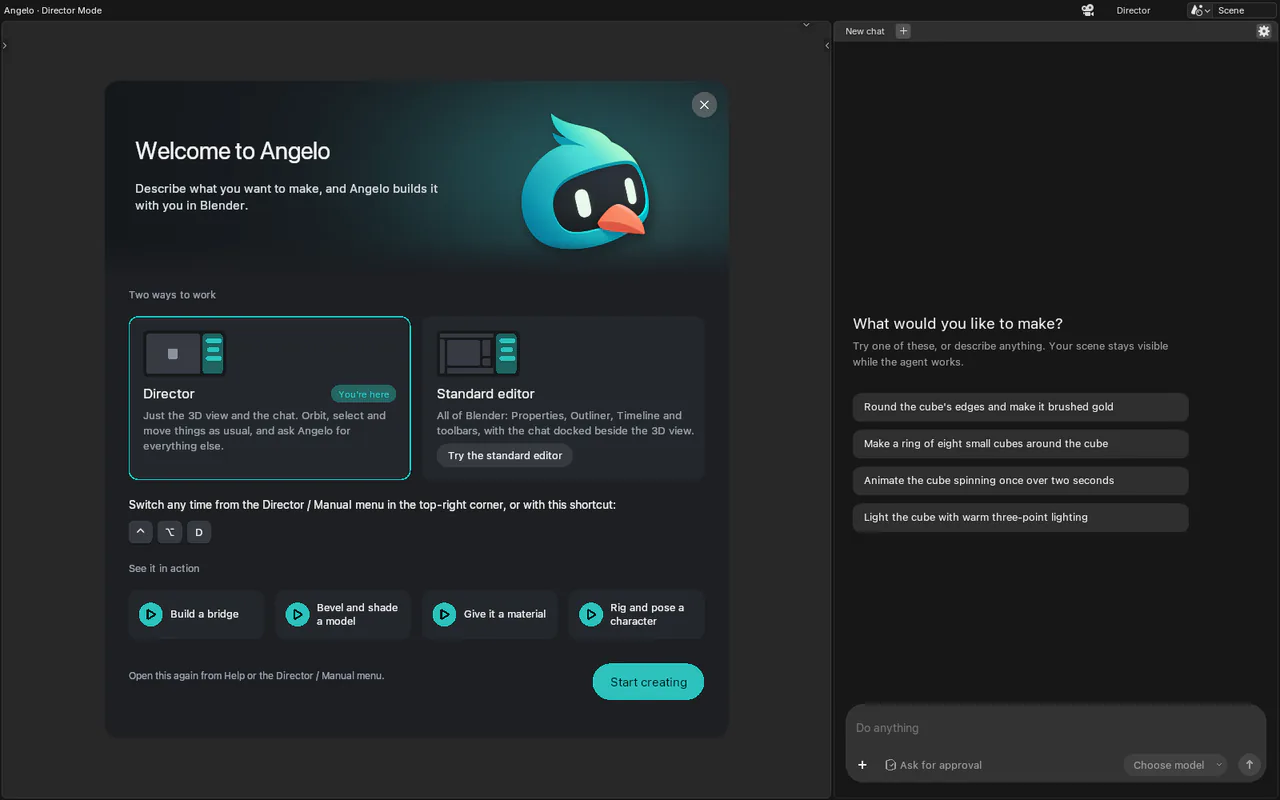1280x800 pixels.
Task: Click the Try the standard editor button
Action: (x=505, y=456)
